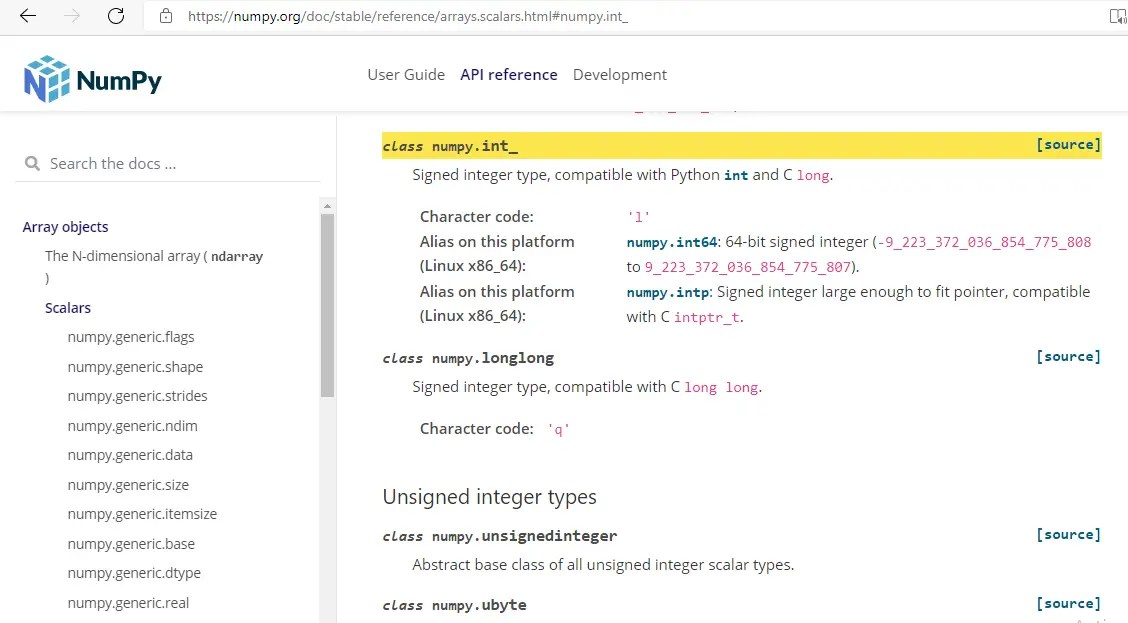Select numpy.generic.flags in the sidebar
Screen dimensions: 1128x623
click(131, 337)
